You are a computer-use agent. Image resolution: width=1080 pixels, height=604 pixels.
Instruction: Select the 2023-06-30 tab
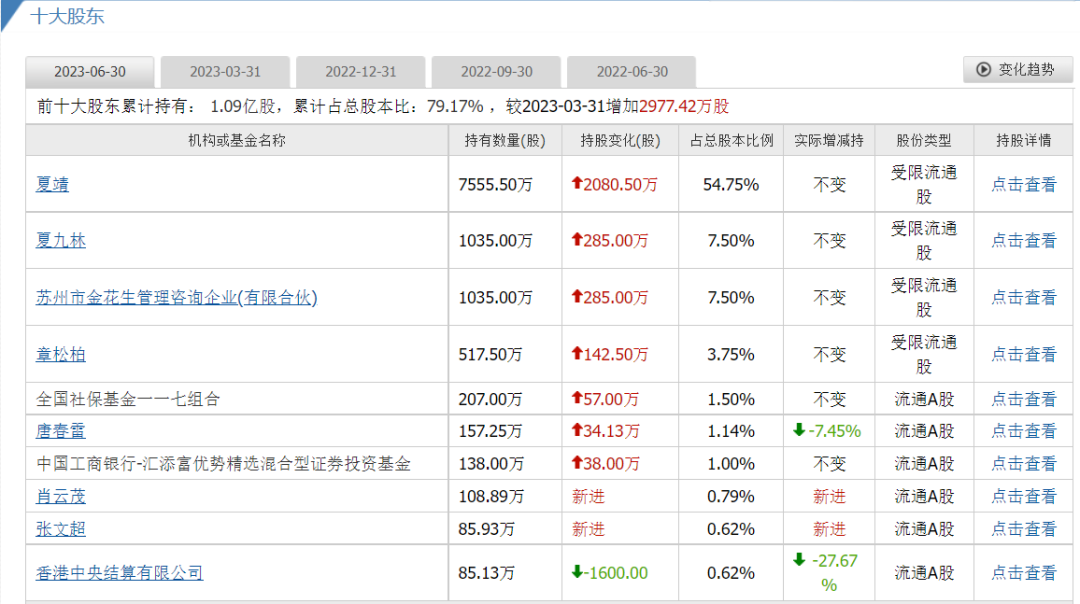tap(90, 72)
